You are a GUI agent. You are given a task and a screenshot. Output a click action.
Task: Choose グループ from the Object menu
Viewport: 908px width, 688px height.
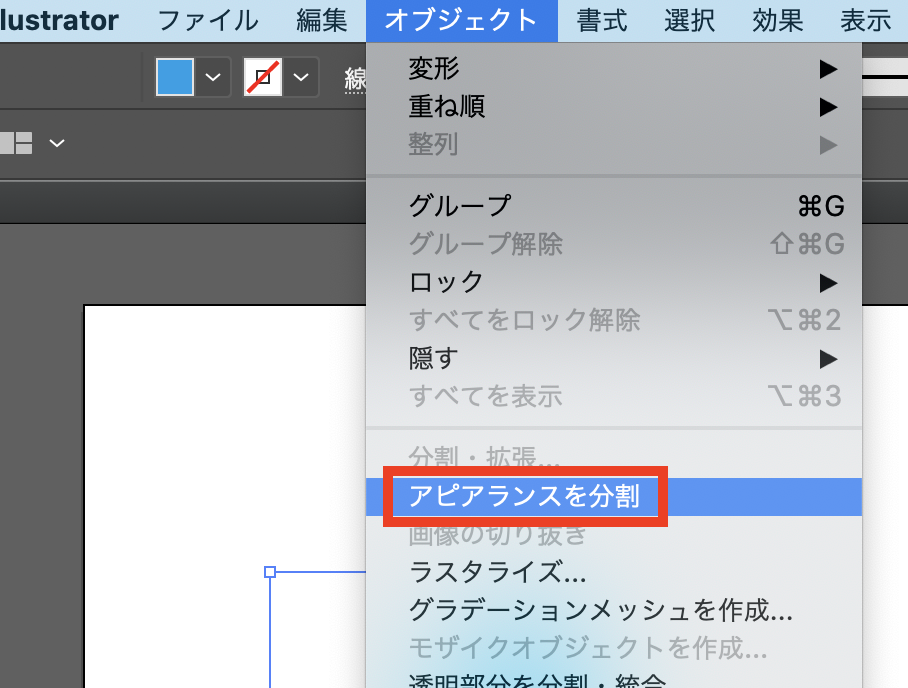460,206
